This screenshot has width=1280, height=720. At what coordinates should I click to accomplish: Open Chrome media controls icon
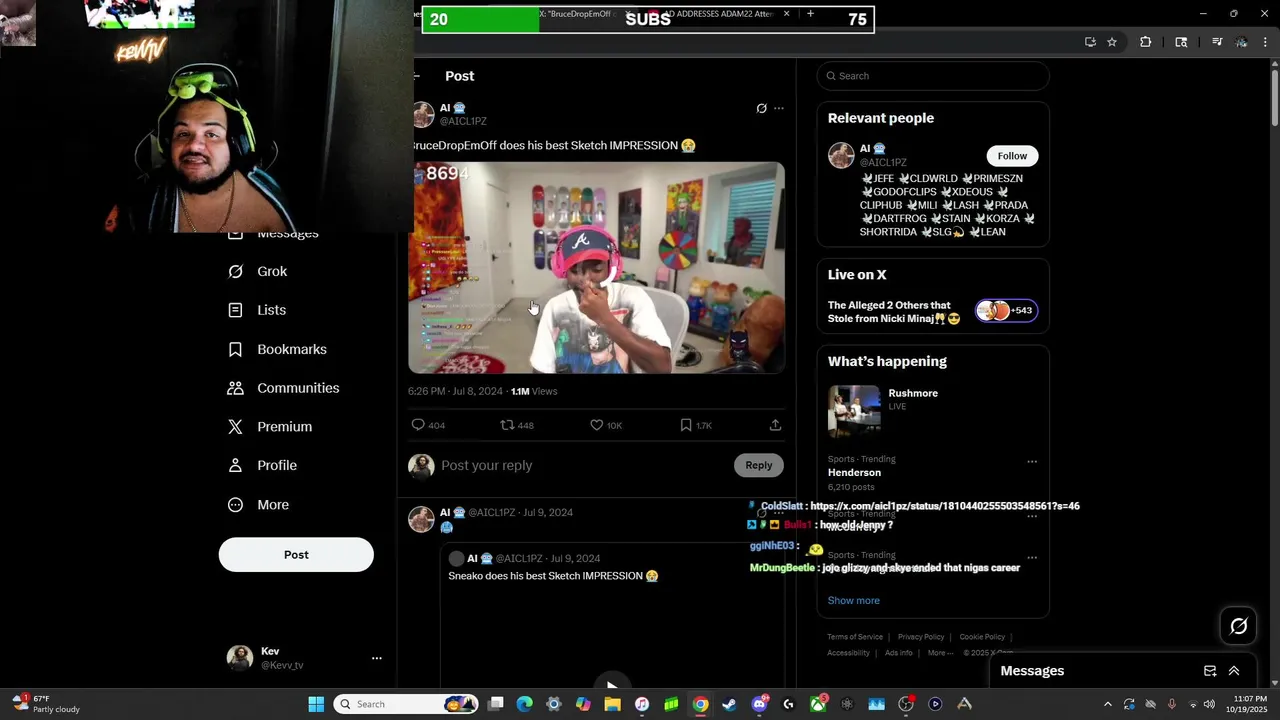[1217, 42]
